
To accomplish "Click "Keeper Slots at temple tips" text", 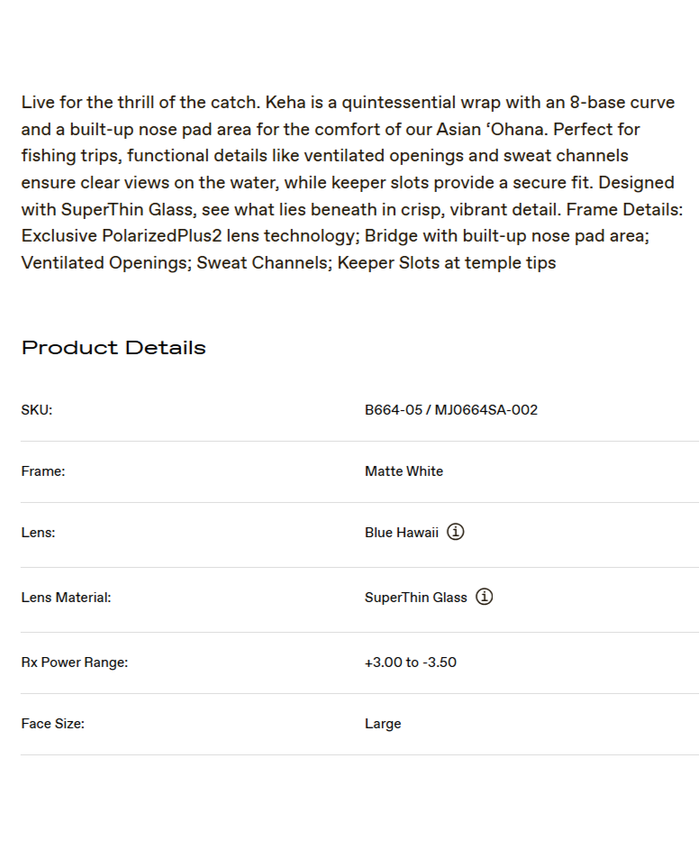I will click(446, 263).
